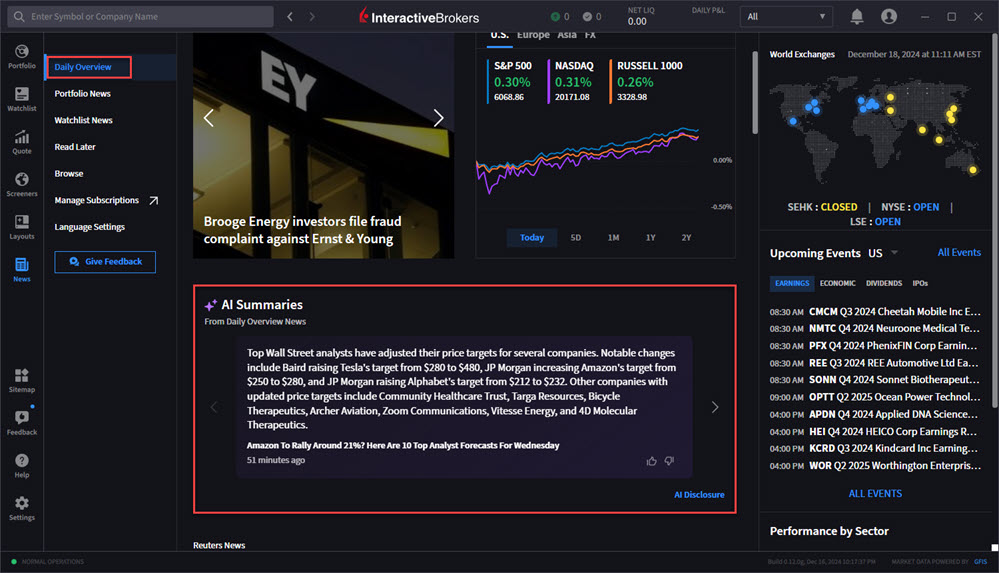The width and height of the screenshot is (999, 573).
Task: Switch to the FX market tab
Action: 591,36
